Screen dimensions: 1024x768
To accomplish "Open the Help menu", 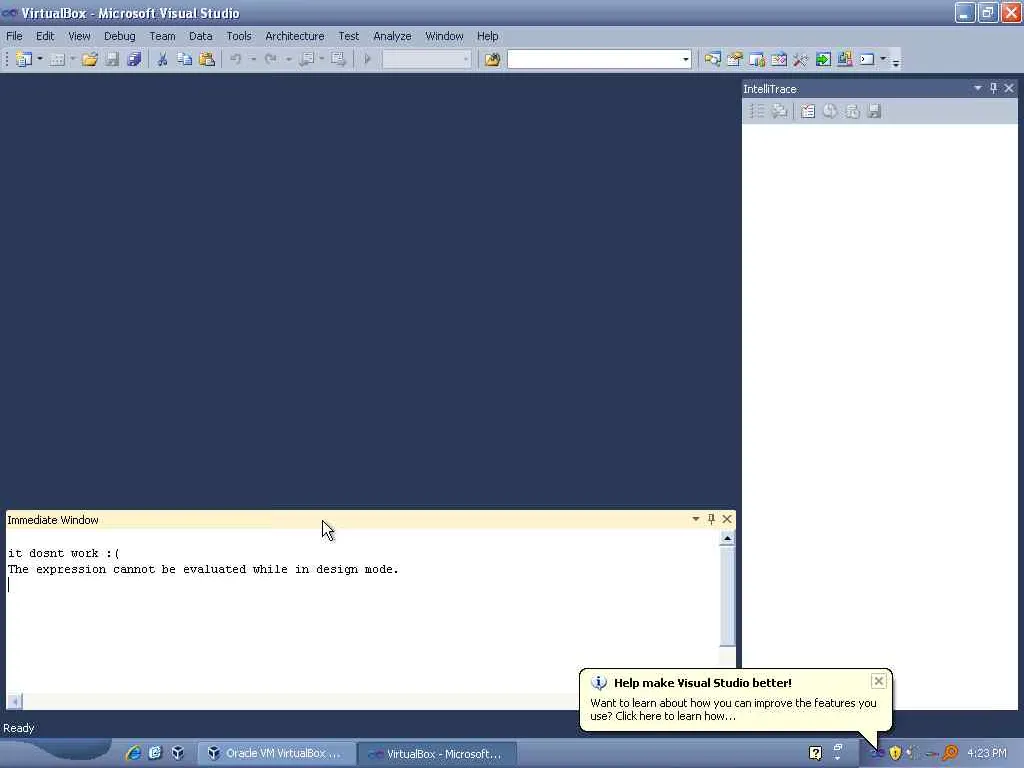I will point(487,36).
